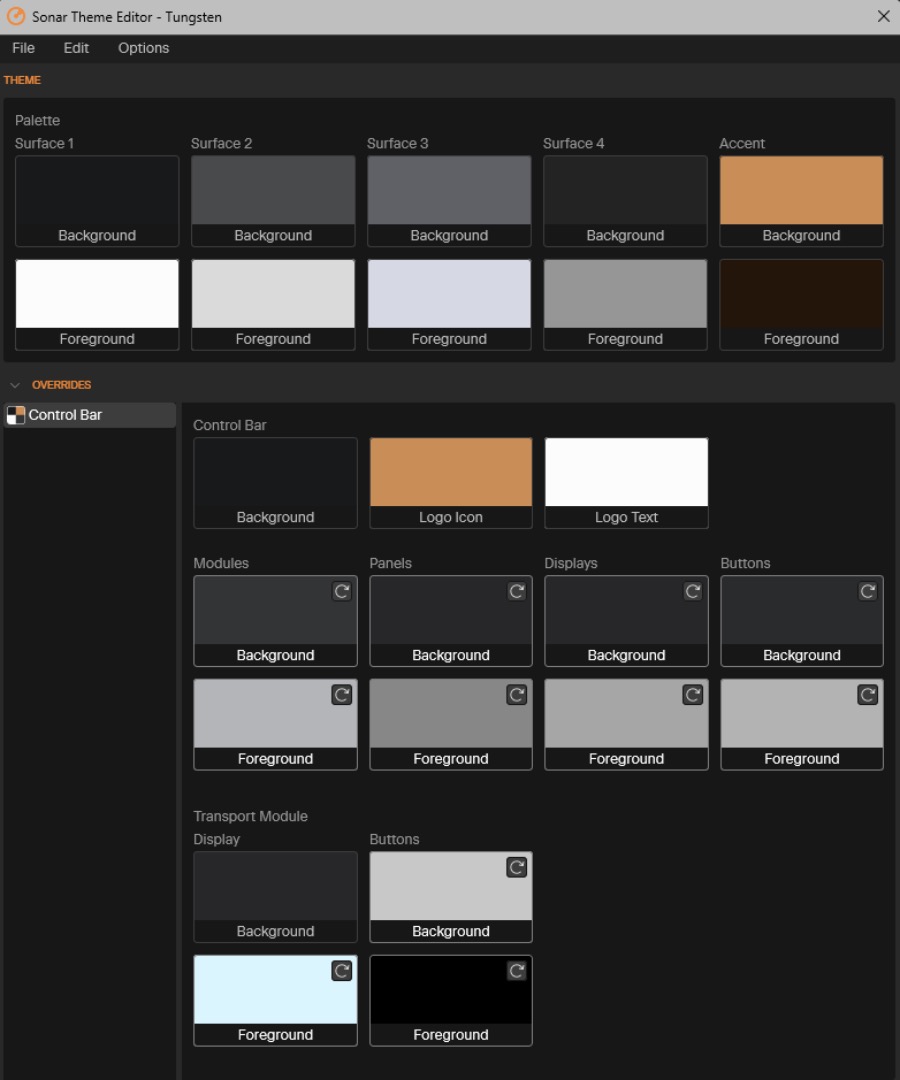Viewport: 900px width, 1080px height.
Task: Edit Transport Module Display Background swatch
Action: click(x=275, y=897)
